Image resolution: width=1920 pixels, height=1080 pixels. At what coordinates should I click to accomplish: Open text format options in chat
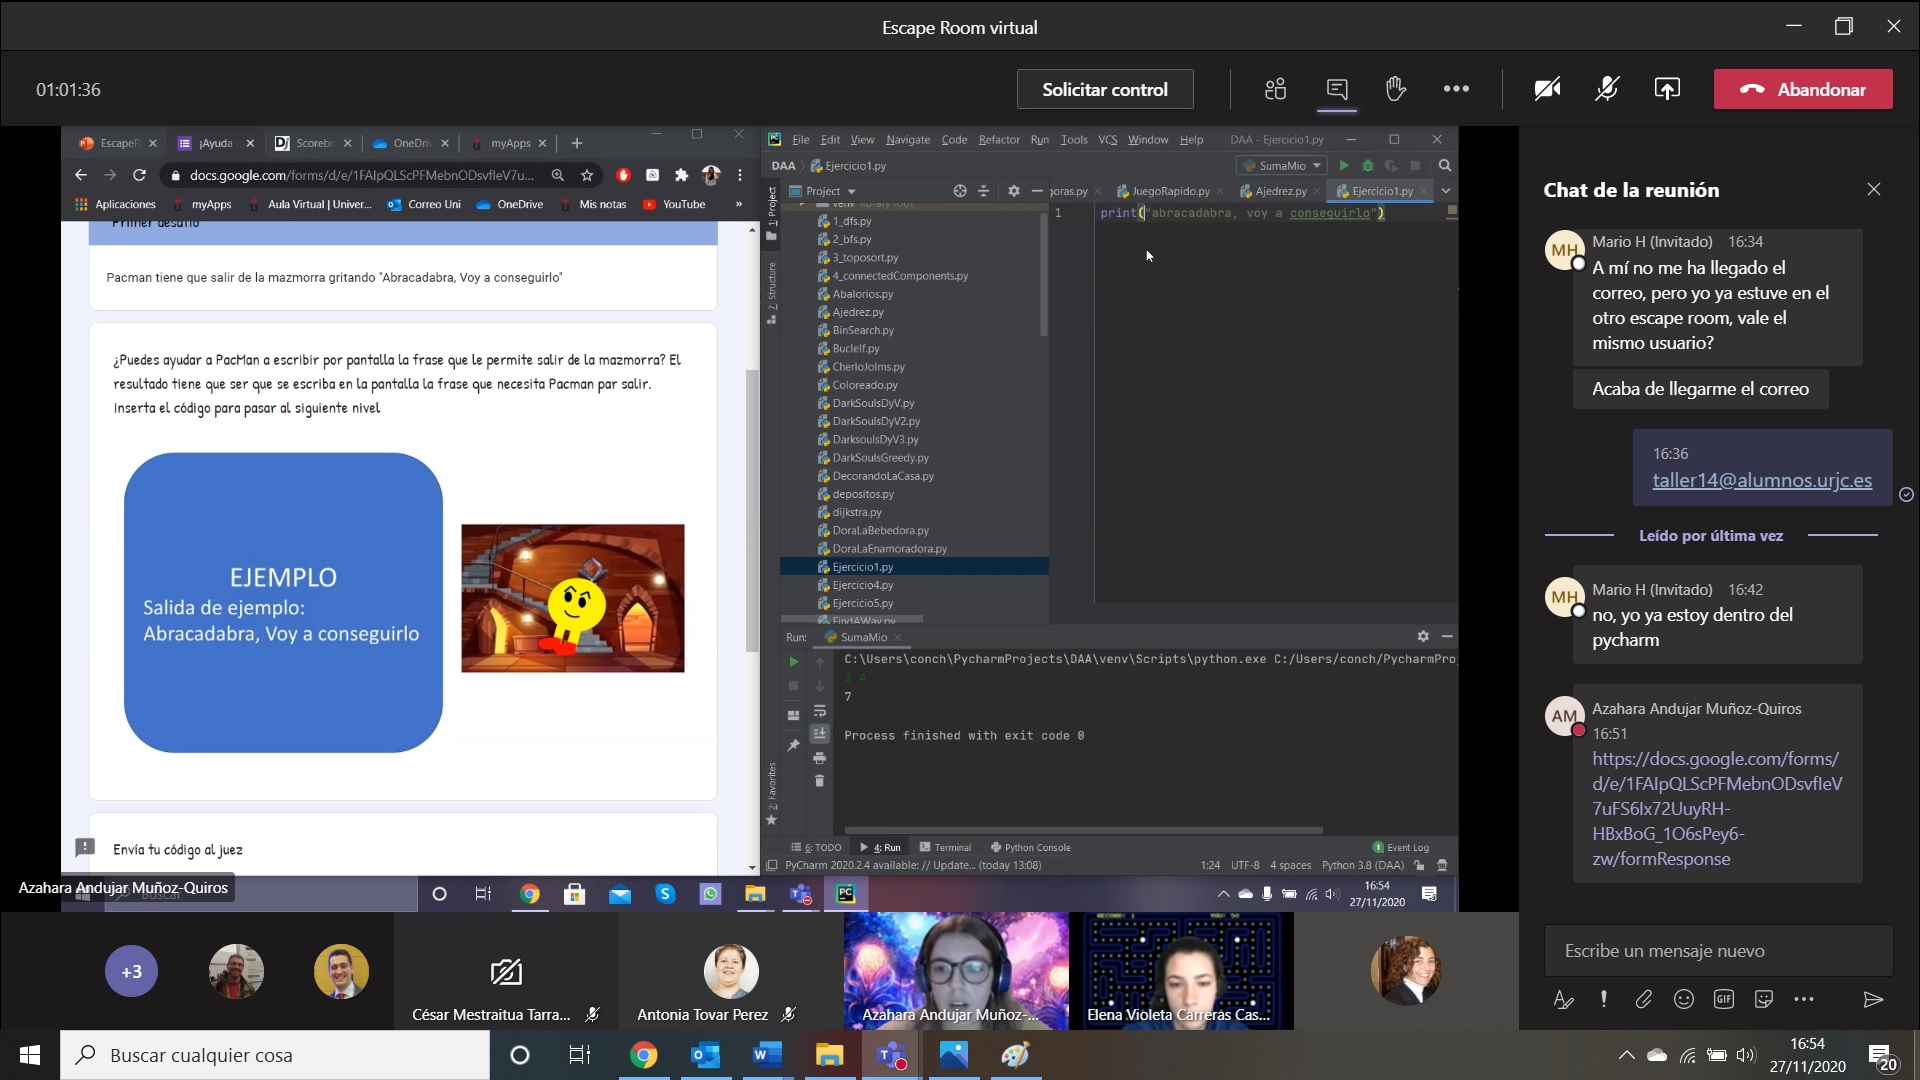pyautogui.click(x=1563, y=999)
